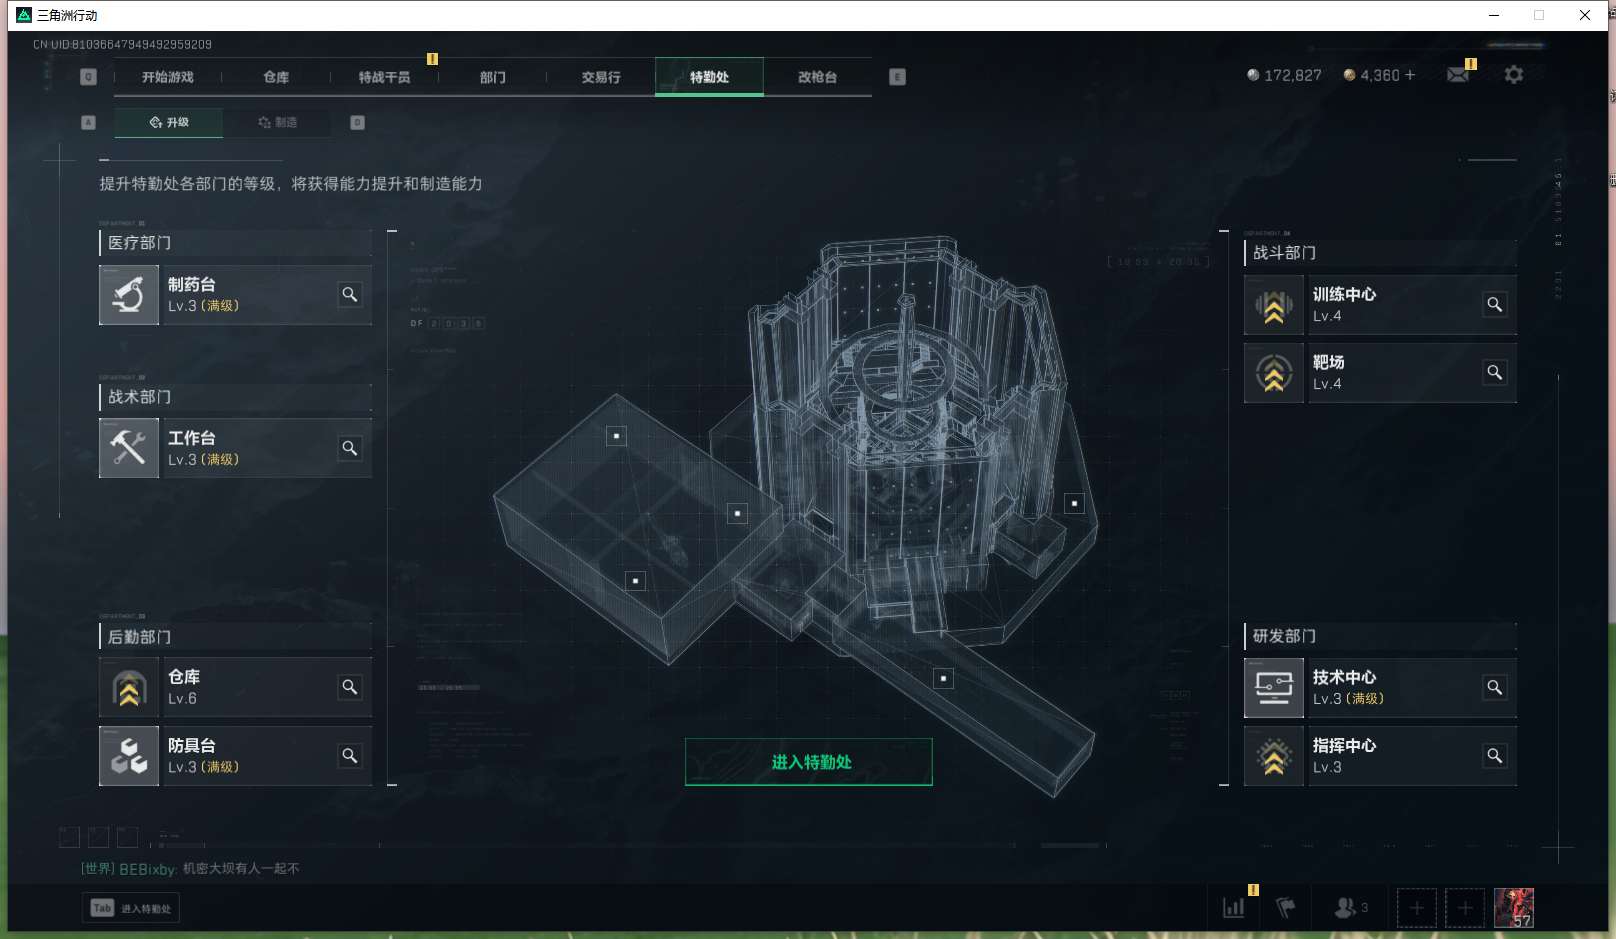Select the 技术中心 monitor icon
The image size is (1616, 939).
pyautogui.click(x=1274, y=688)
